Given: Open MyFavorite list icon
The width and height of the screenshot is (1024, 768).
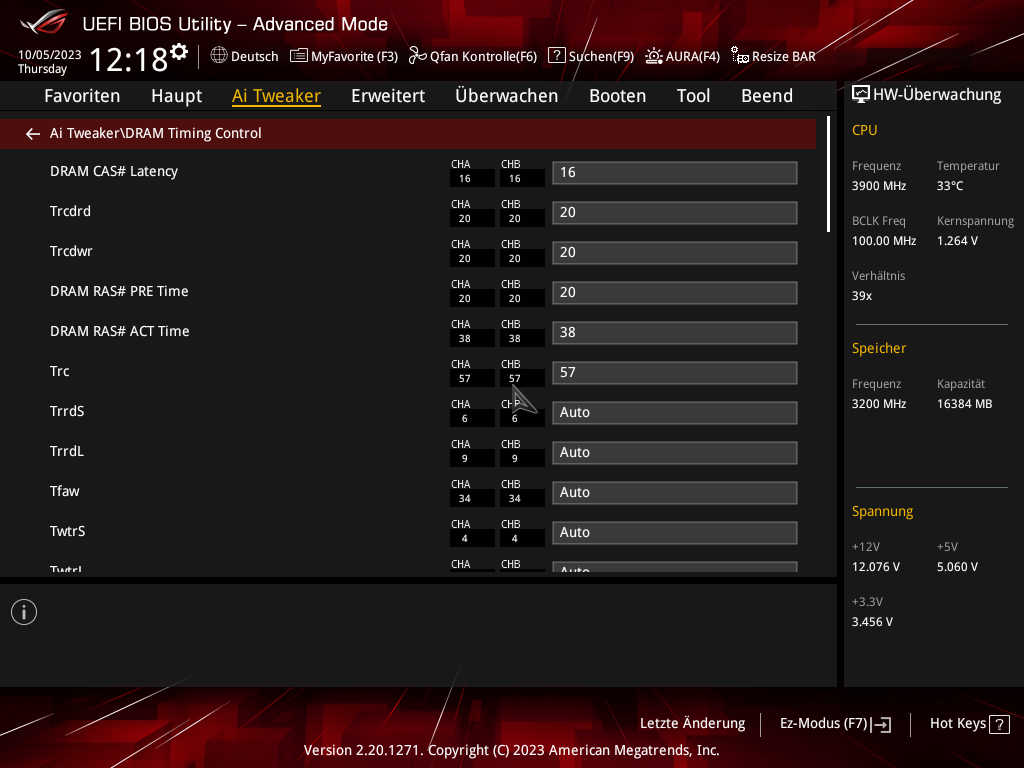Looking at the screenshot, I should (x=298, y=56).
